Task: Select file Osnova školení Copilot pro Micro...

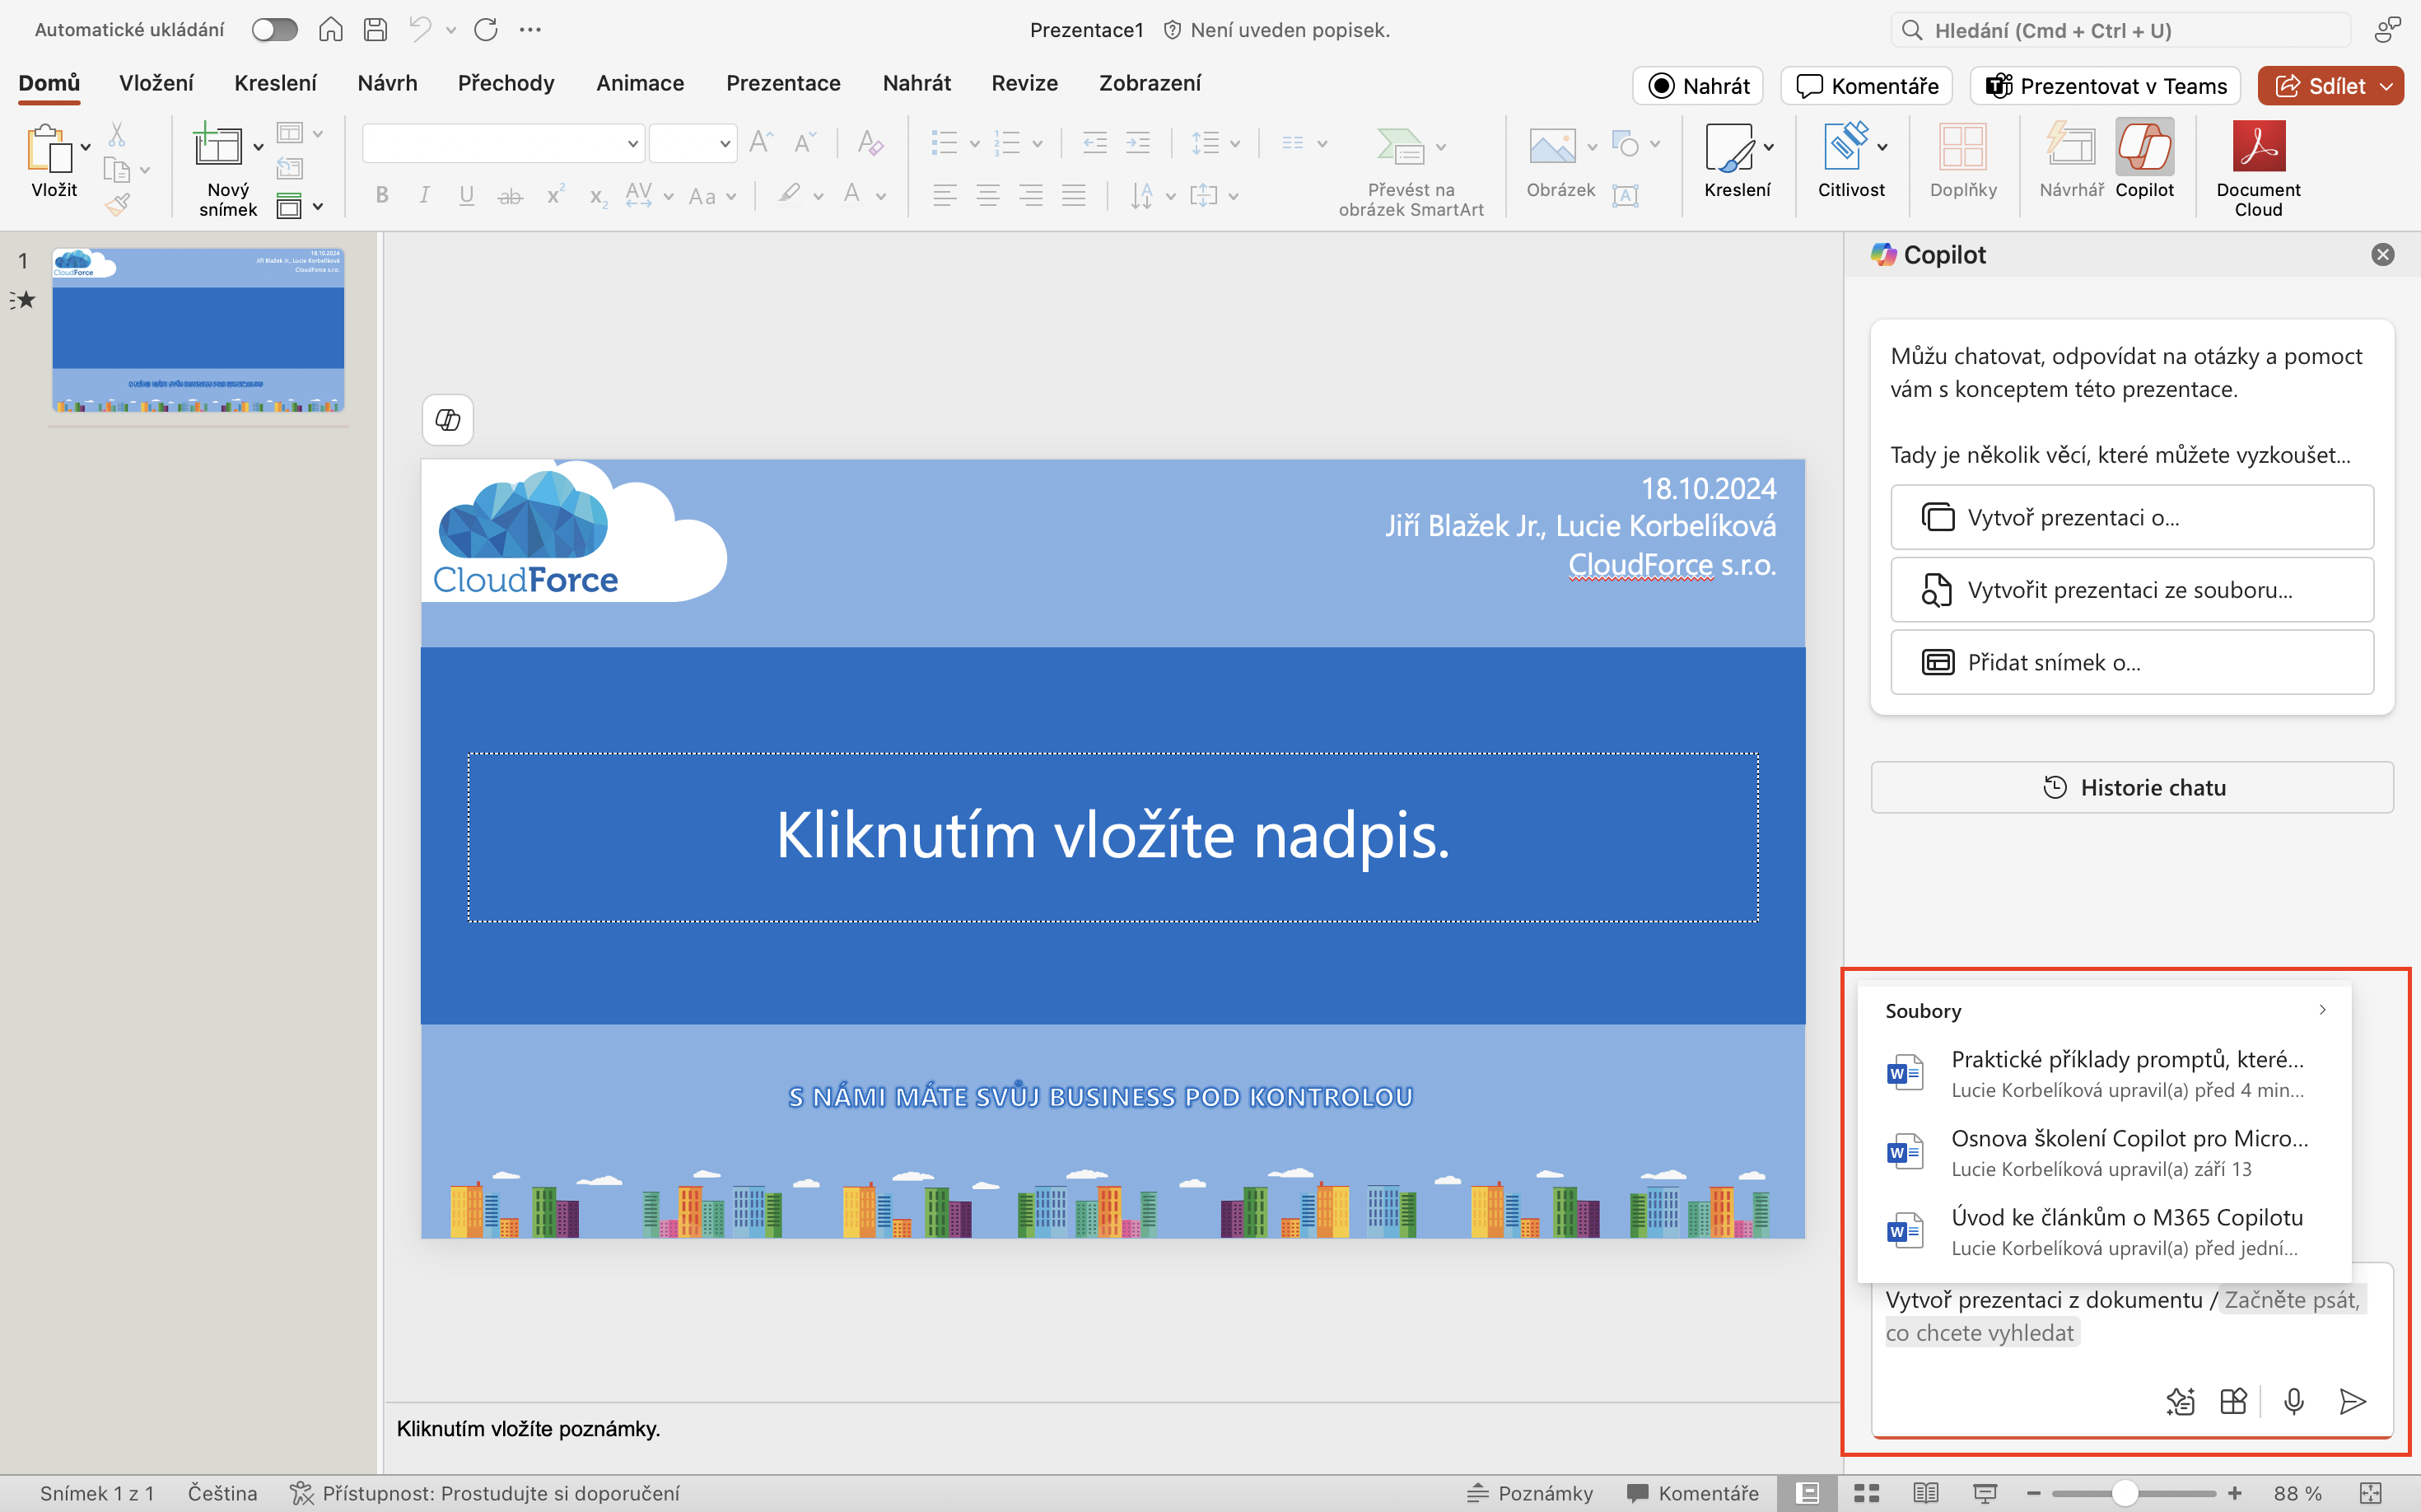Action: (2104, 1152)
